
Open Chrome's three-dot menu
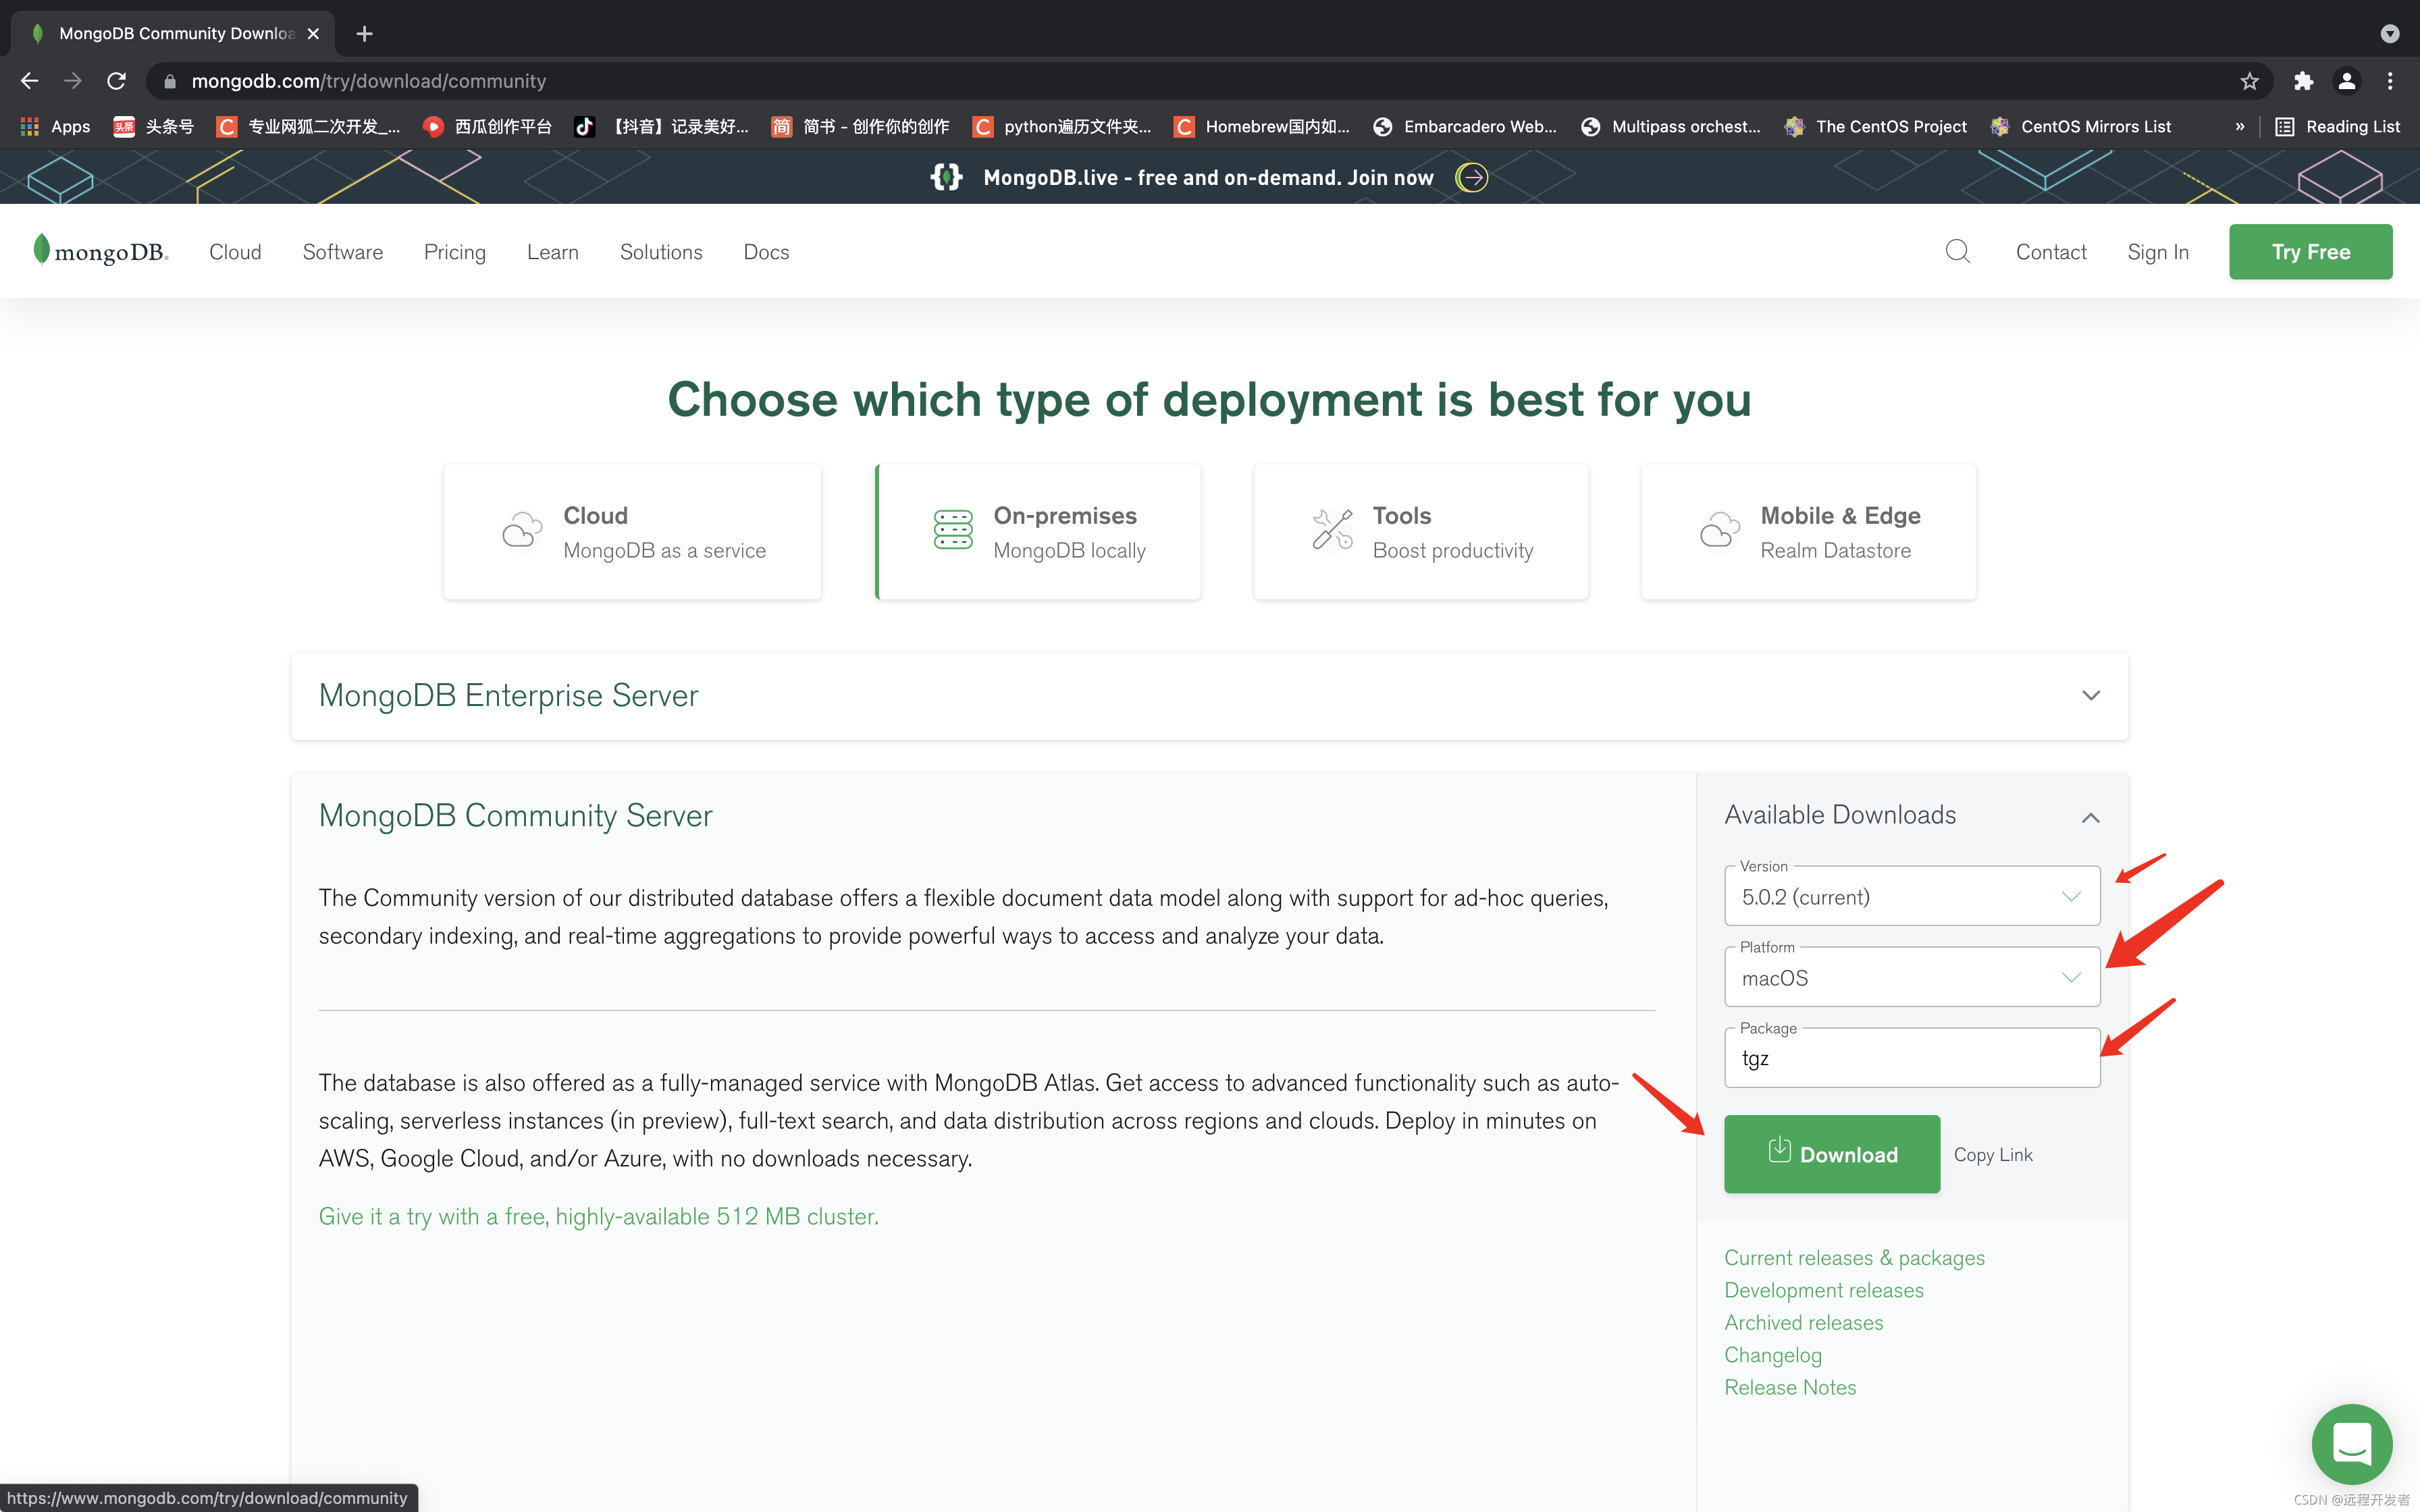pyautogui.click(x=2390, y=81)
